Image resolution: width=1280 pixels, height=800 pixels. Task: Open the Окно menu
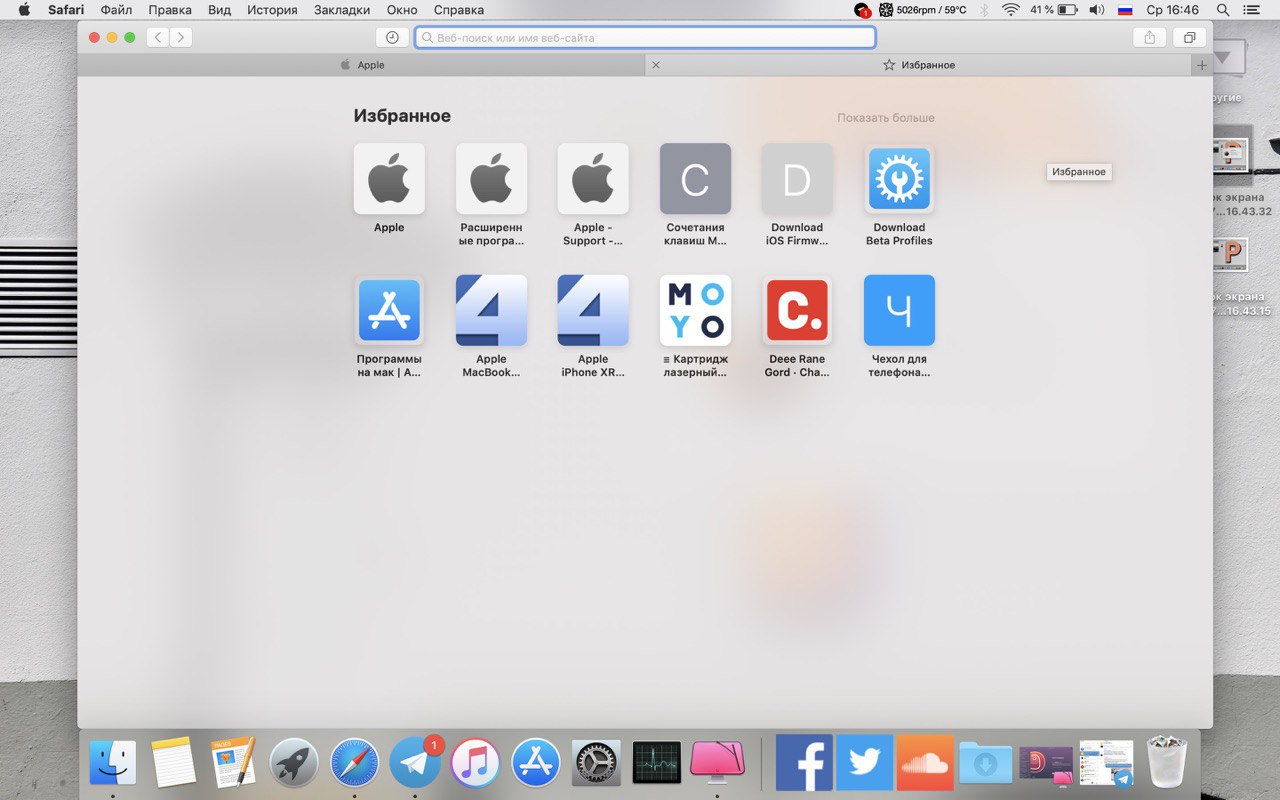point(402,10)
